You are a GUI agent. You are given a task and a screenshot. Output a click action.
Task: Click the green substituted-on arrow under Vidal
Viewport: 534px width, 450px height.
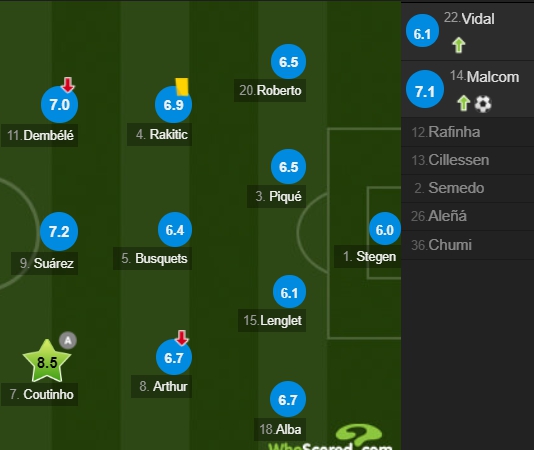tap(458, 45)
